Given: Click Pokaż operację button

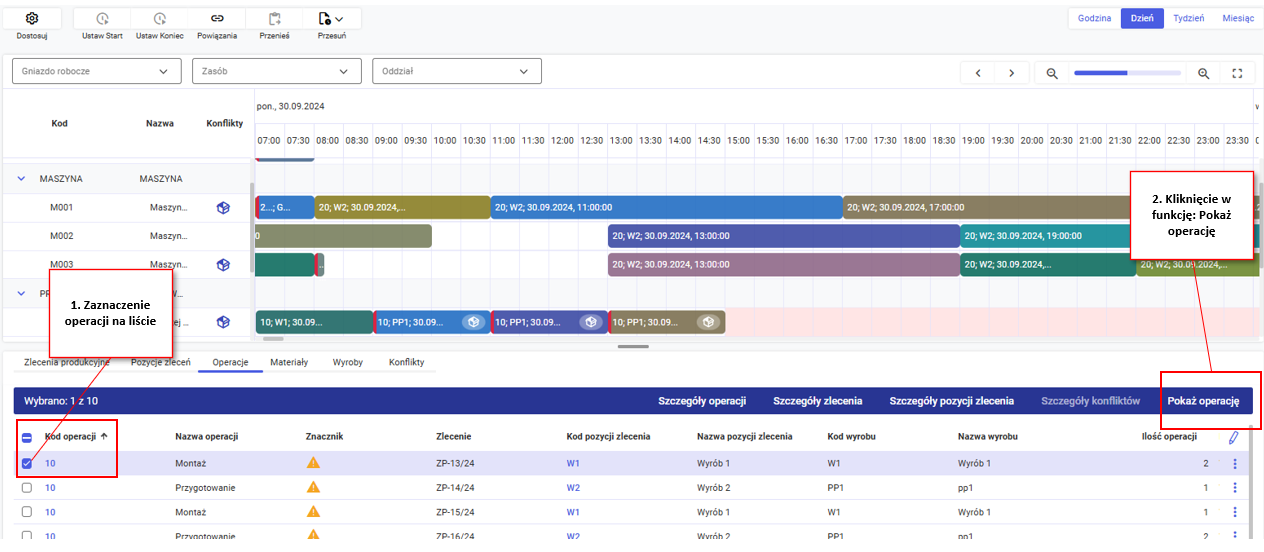Looking at the screenshot, I should coord(1203,401).
